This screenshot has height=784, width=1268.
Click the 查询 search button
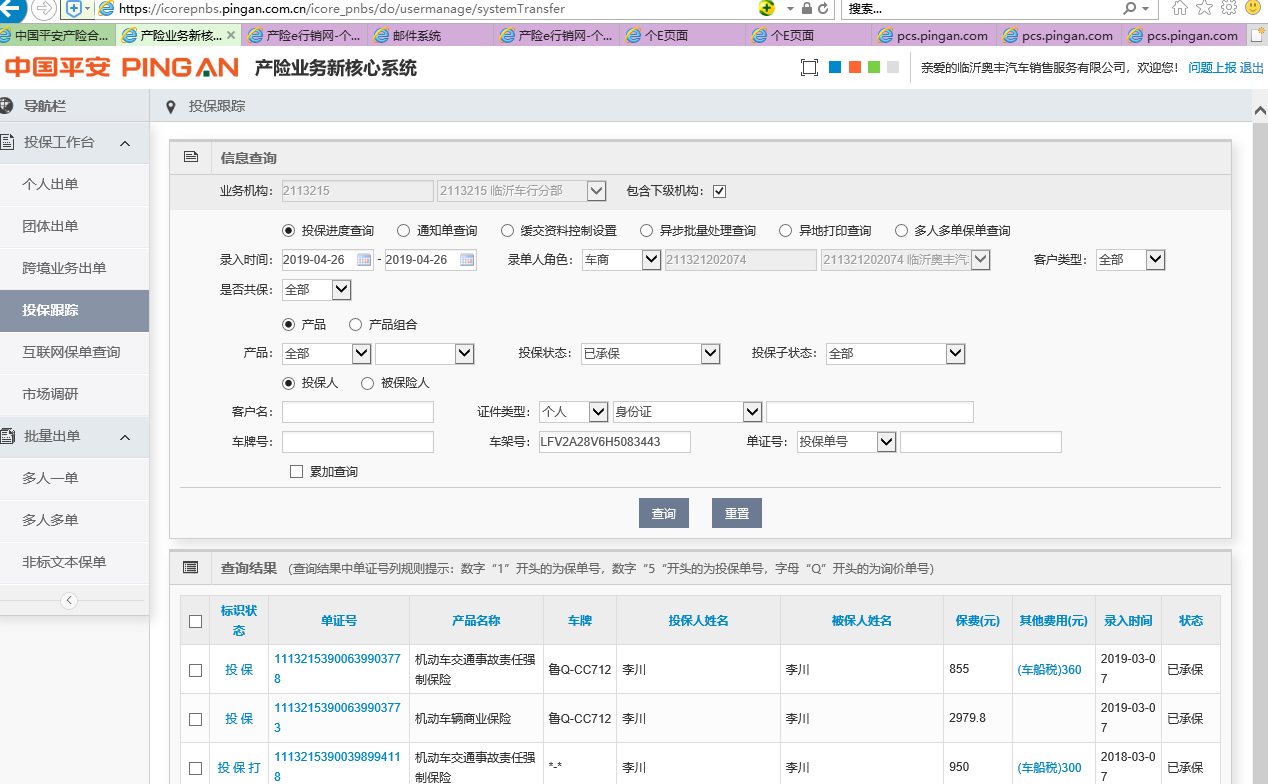click(663, 513)
